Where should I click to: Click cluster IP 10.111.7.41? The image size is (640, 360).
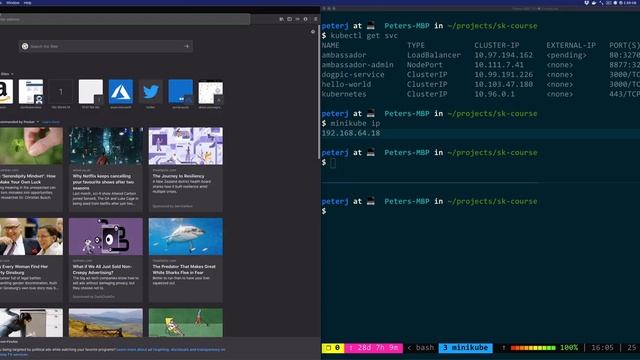pos(499,65)
